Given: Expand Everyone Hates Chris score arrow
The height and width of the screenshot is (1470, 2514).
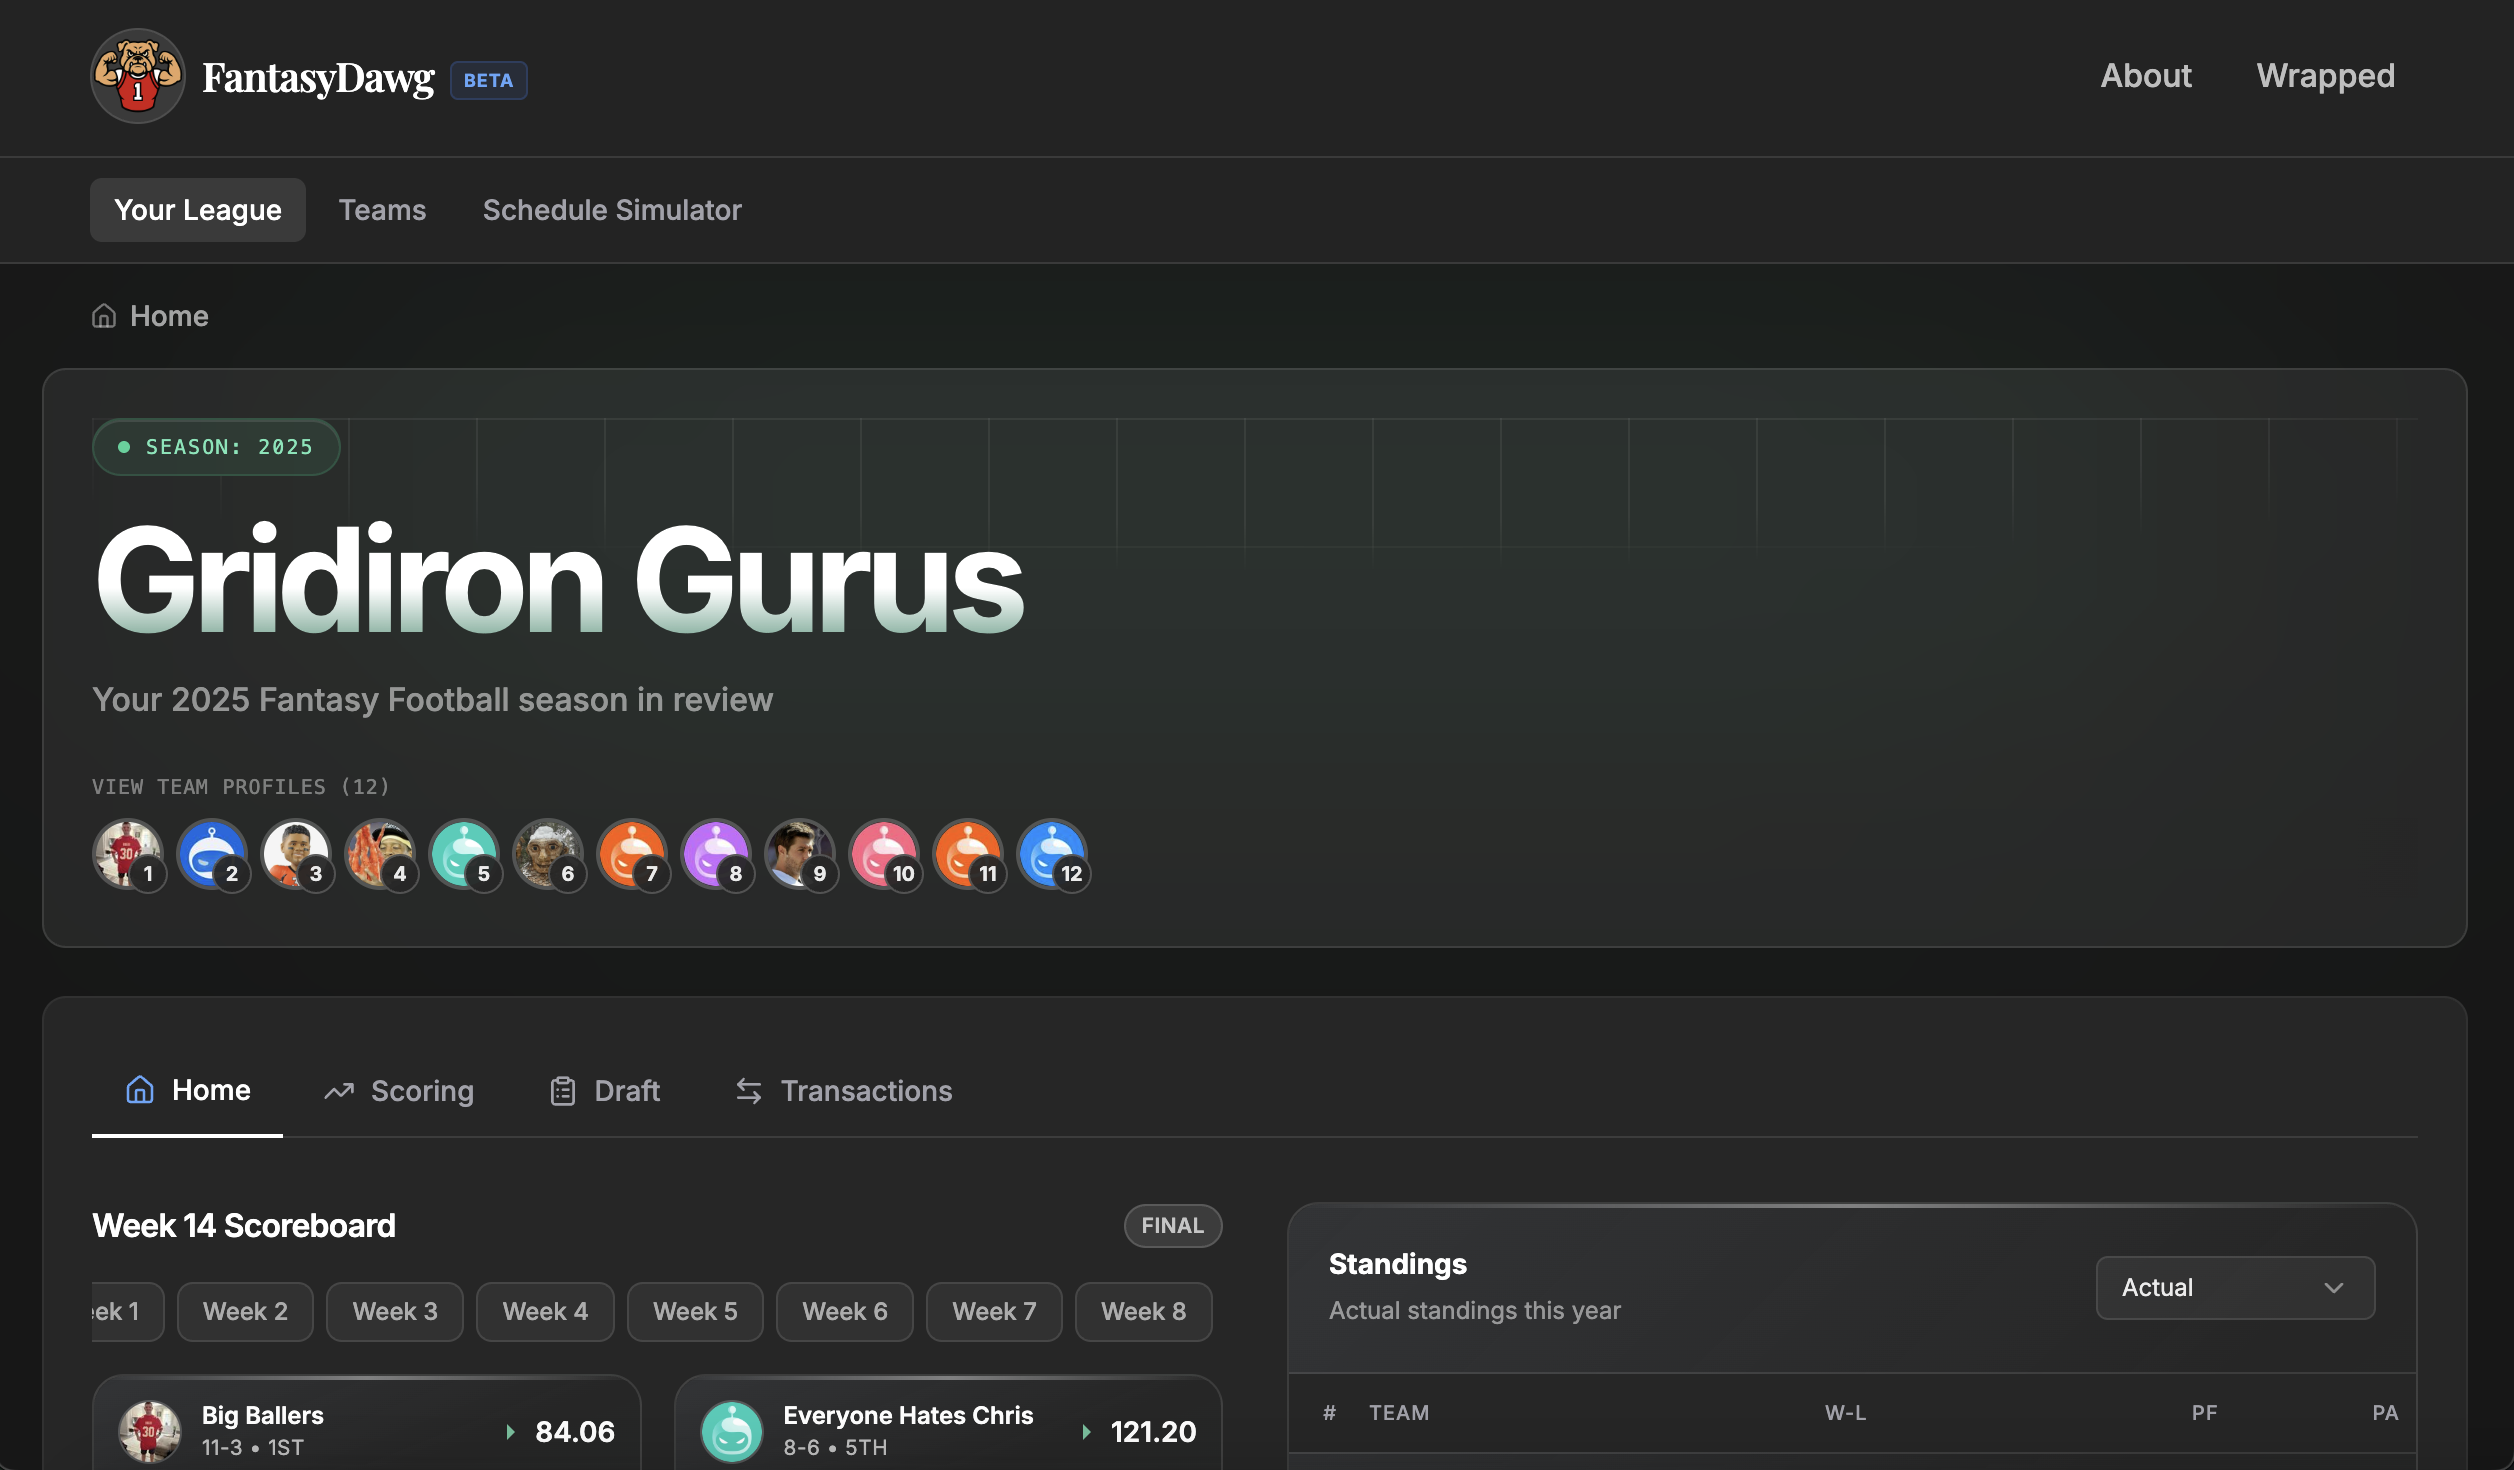Looking at the screenshot, I should point(1086,1431).
